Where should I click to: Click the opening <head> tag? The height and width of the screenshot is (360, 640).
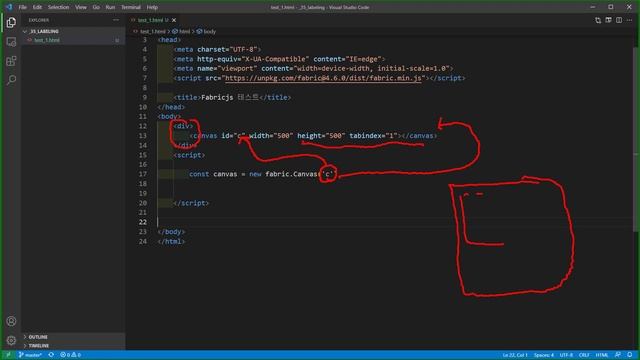click(x=169, y=40)
